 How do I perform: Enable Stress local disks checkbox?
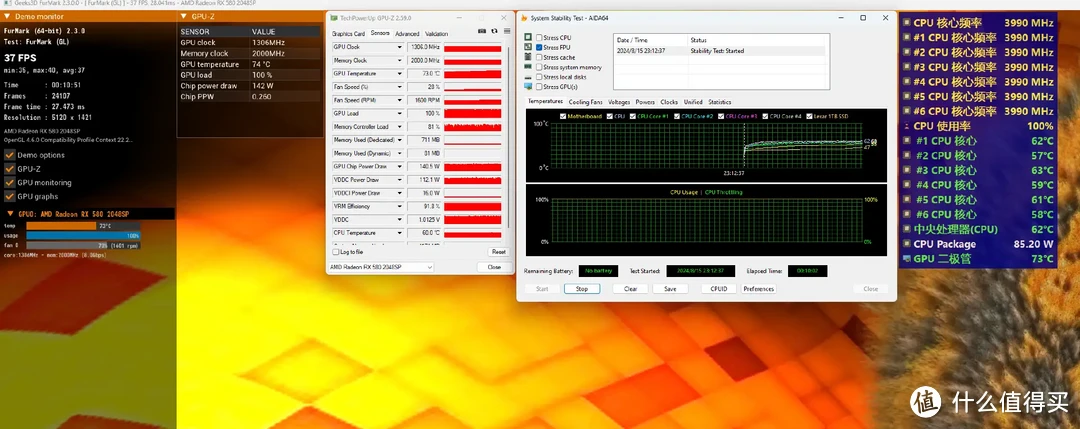click(x=539, y=77)
